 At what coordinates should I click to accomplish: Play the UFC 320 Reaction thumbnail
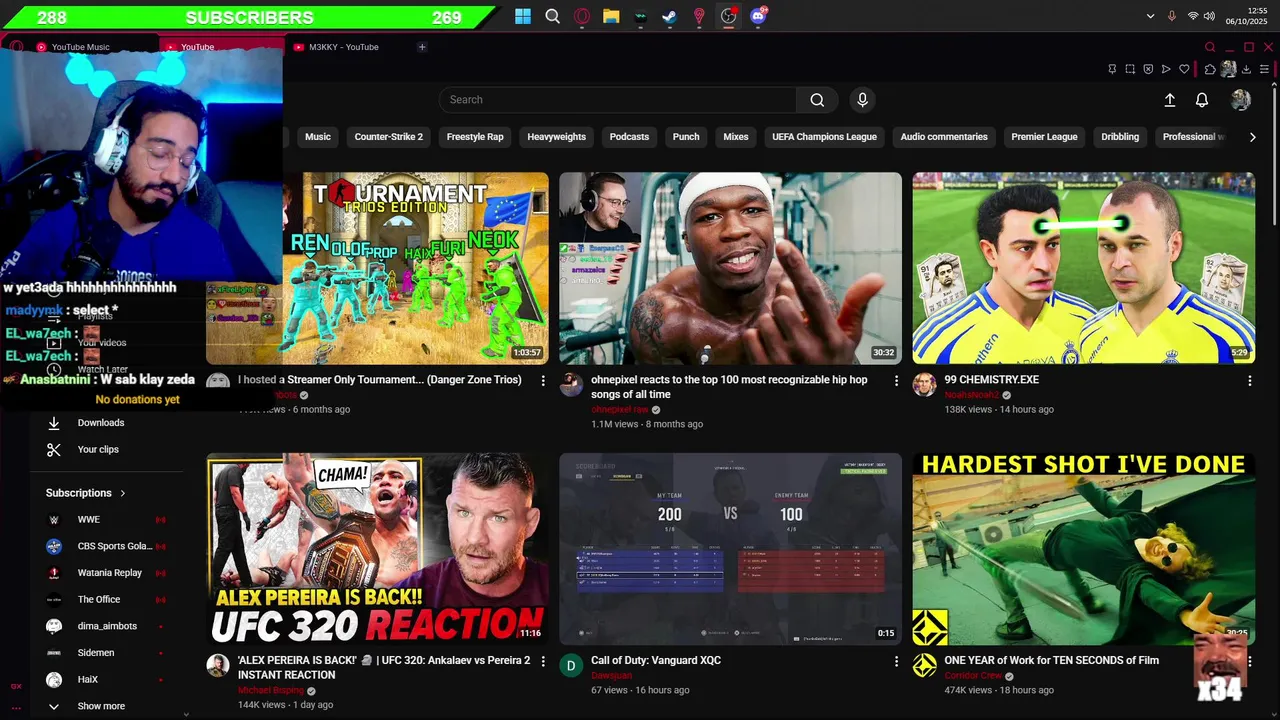(x=378, y=549)
